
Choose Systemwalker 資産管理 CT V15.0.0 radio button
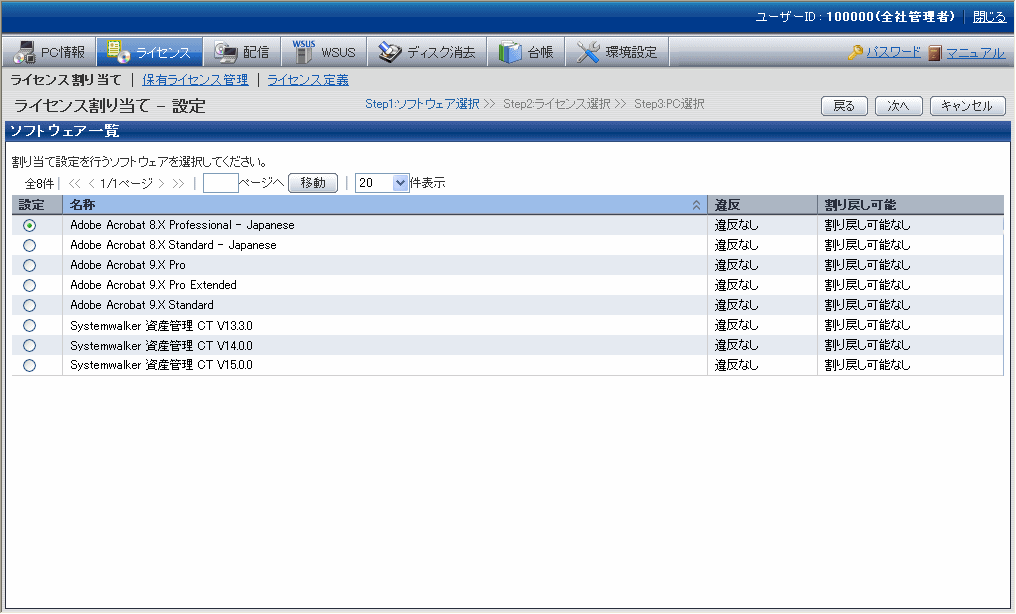[x=29, y=365]
